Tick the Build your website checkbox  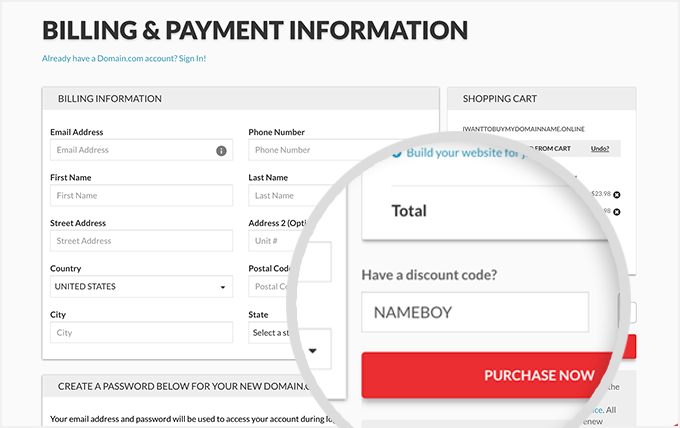point(396,153)
